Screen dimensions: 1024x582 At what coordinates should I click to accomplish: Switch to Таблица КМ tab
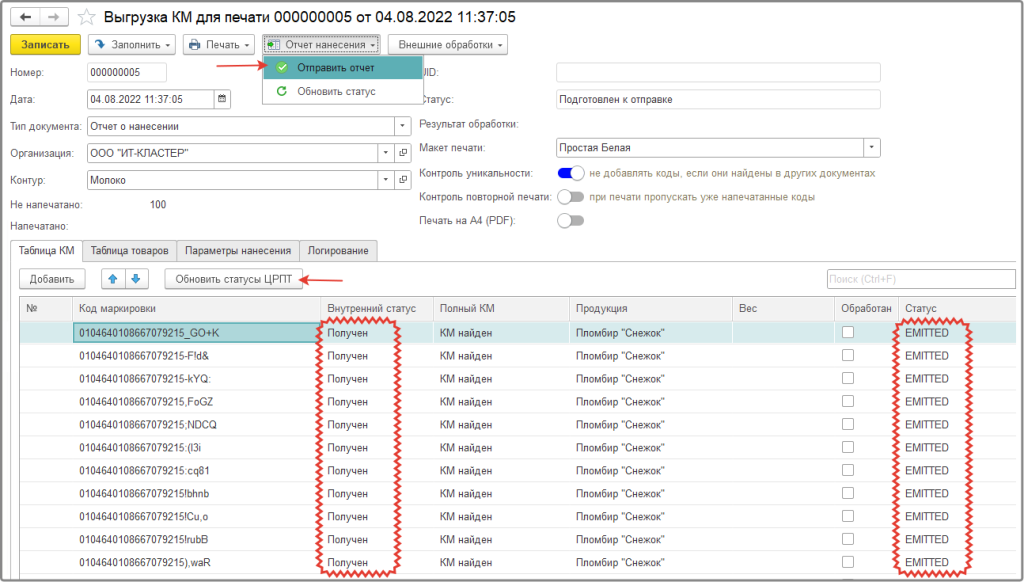pyautogui.click(x=46, y=250)
